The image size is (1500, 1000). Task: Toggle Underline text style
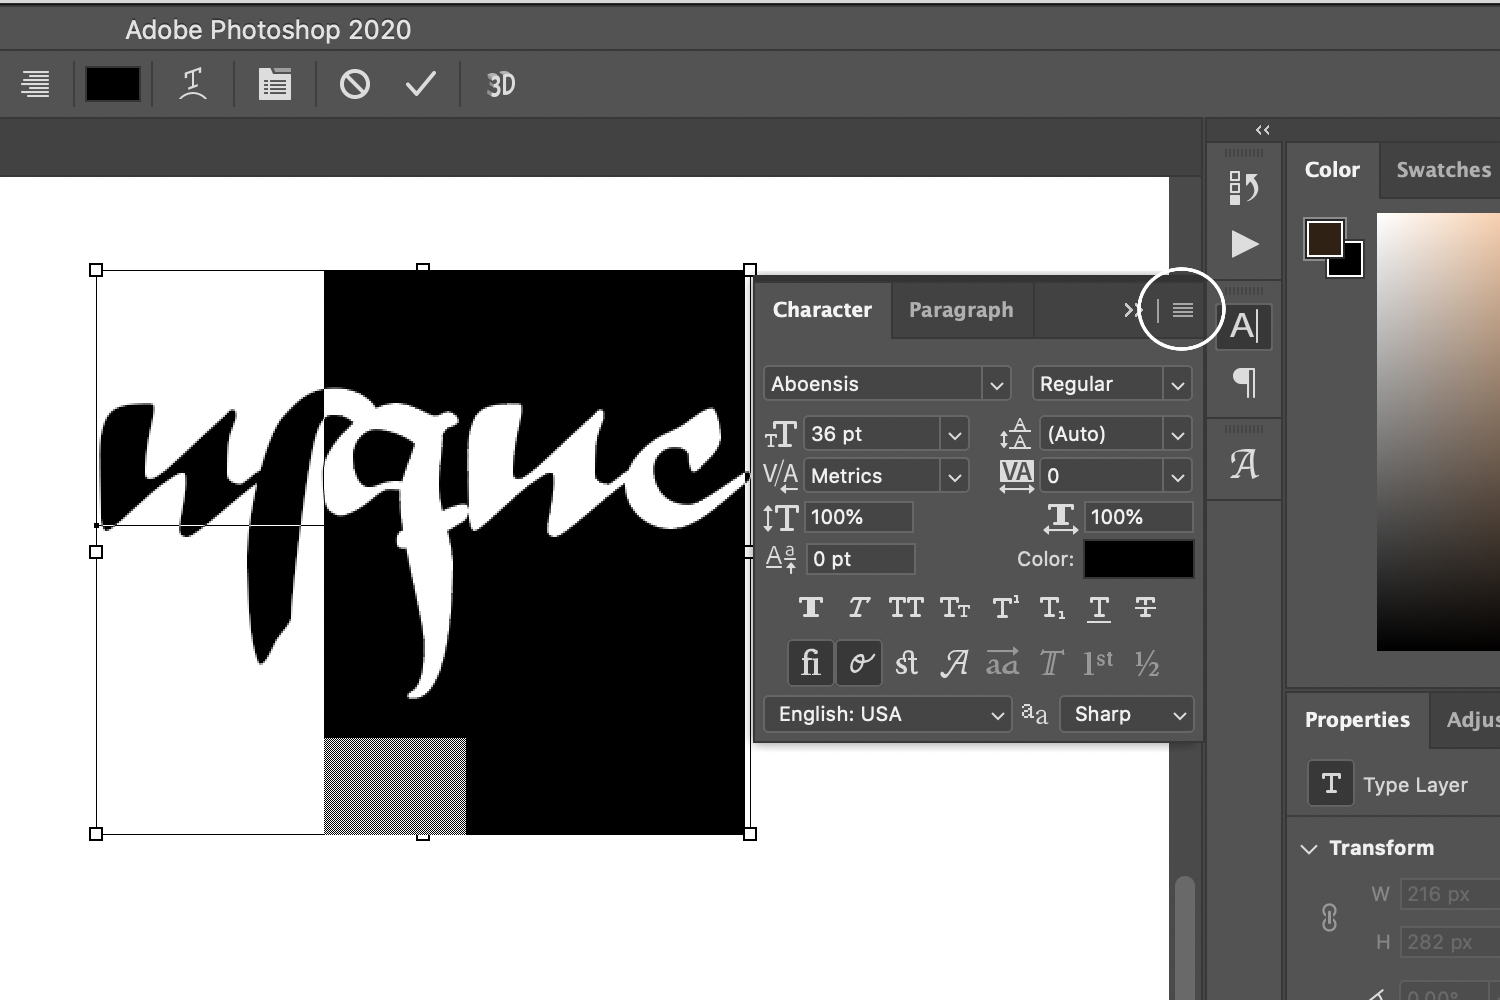point(1098,608)
